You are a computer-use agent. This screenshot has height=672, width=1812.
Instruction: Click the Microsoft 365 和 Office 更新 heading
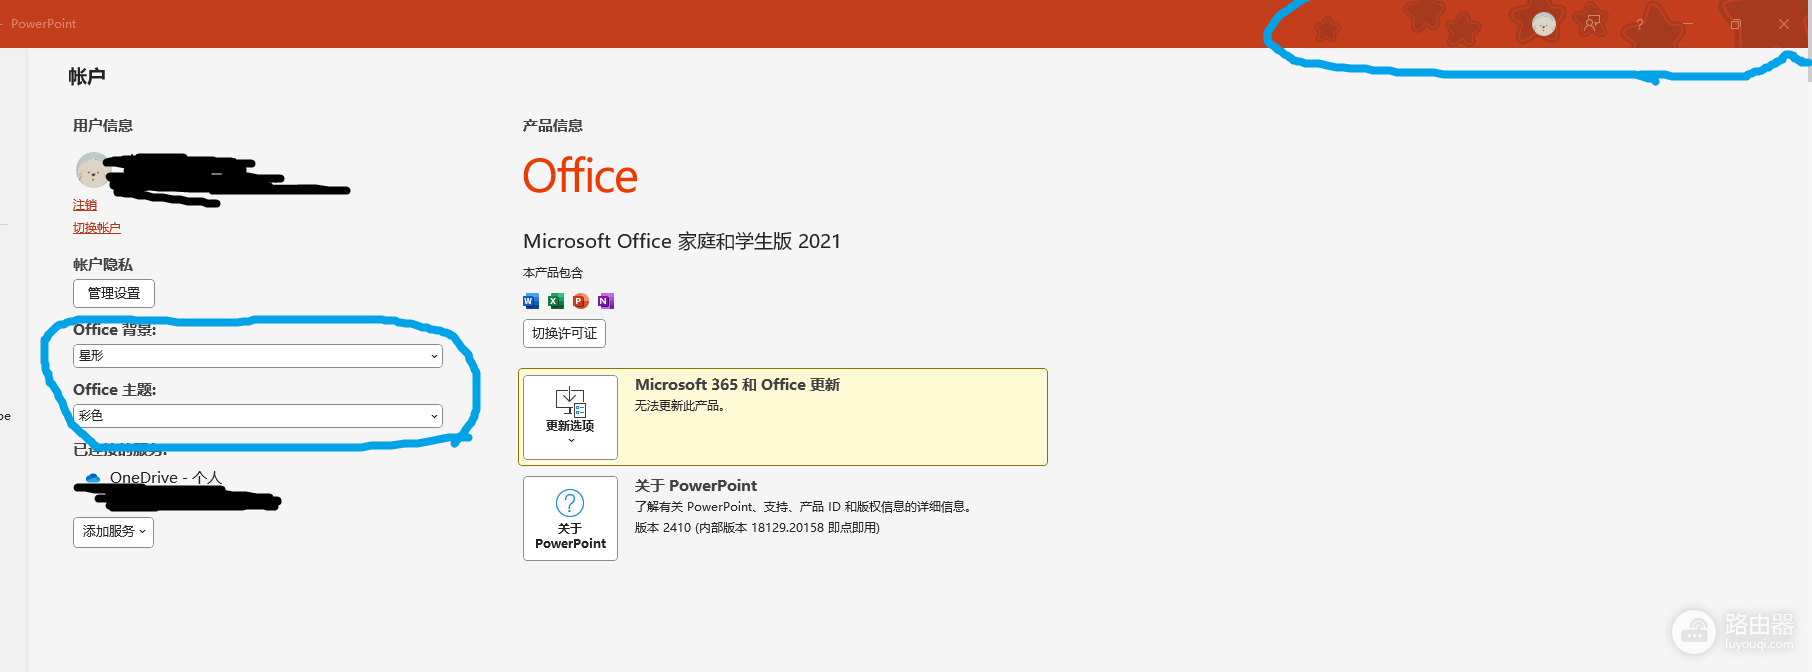click(x=737, y=385)
